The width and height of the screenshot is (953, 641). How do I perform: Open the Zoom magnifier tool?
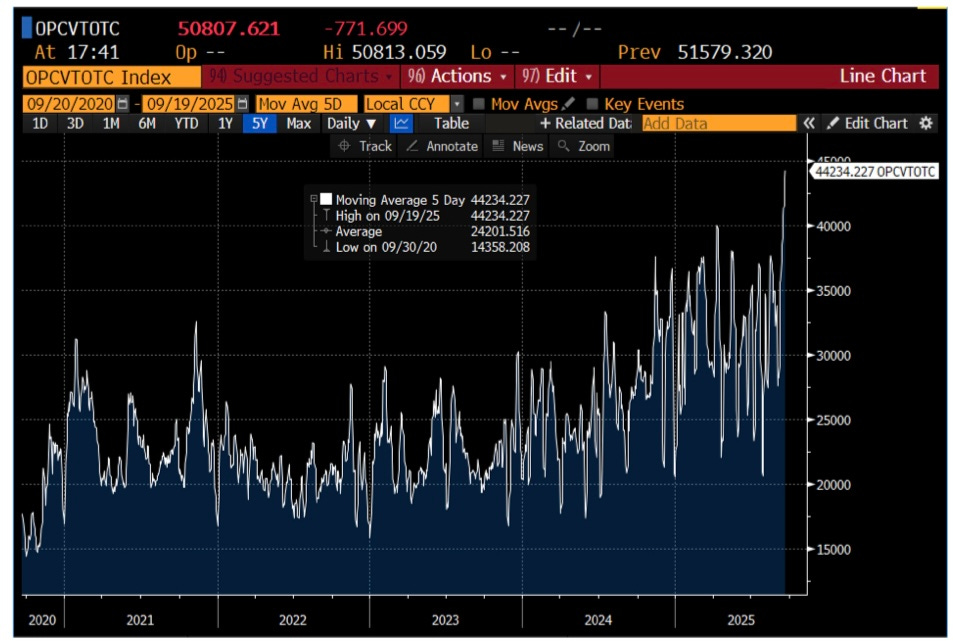(x=583, y=146)
